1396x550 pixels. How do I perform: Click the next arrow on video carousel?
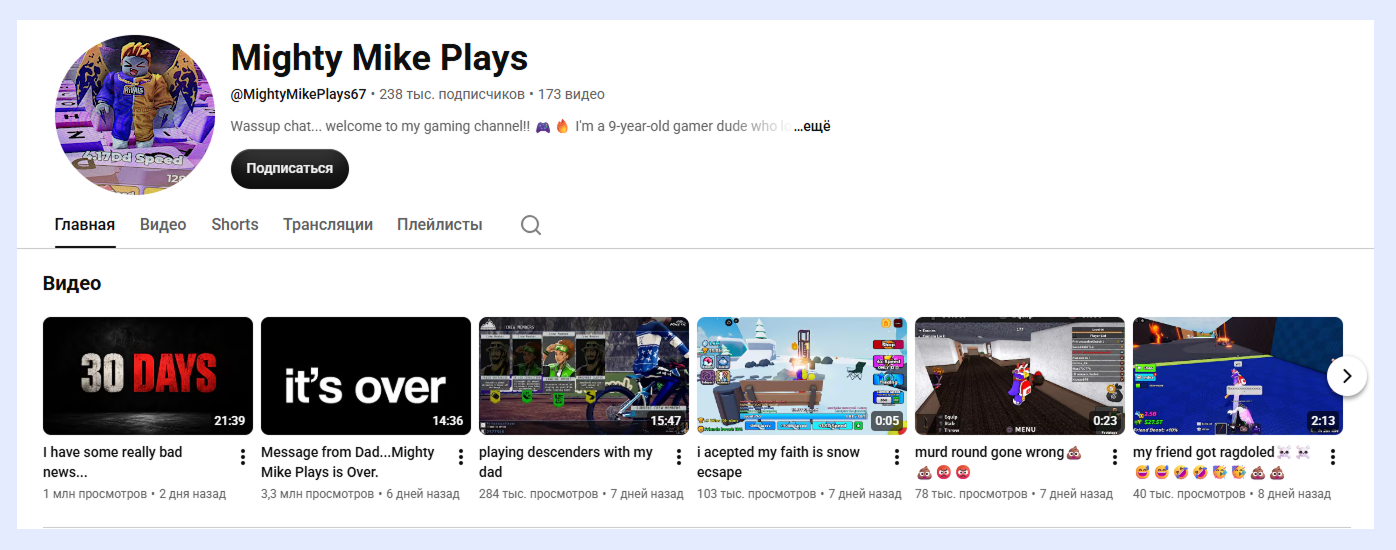[1347, 376]
